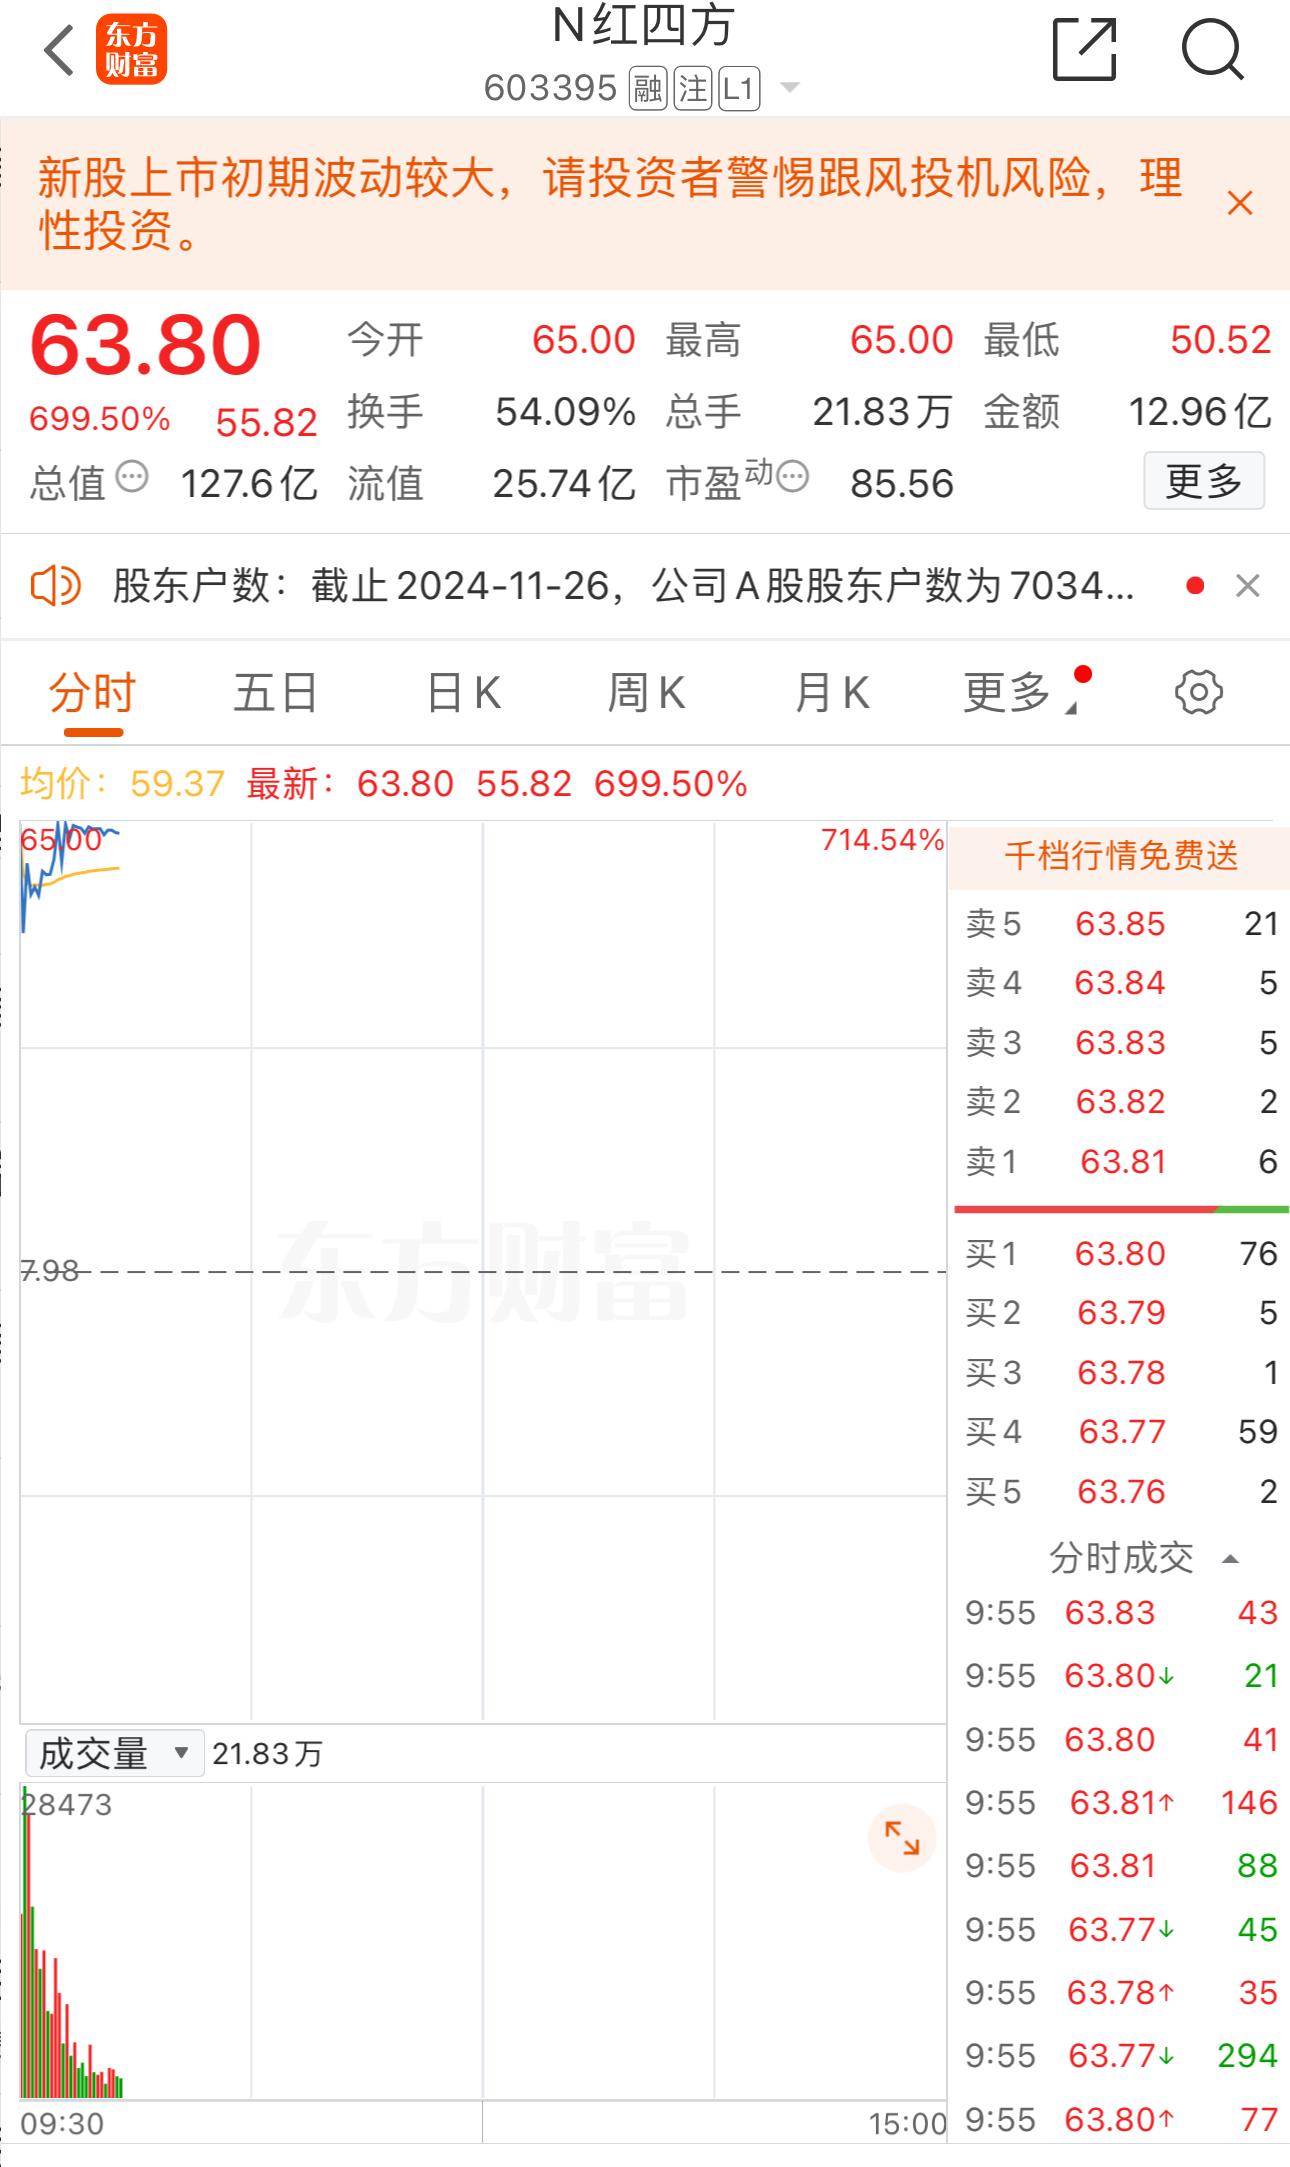Select 卖2 price 63.82
This screenshot has width=1290, height=2167.
1120,1102
